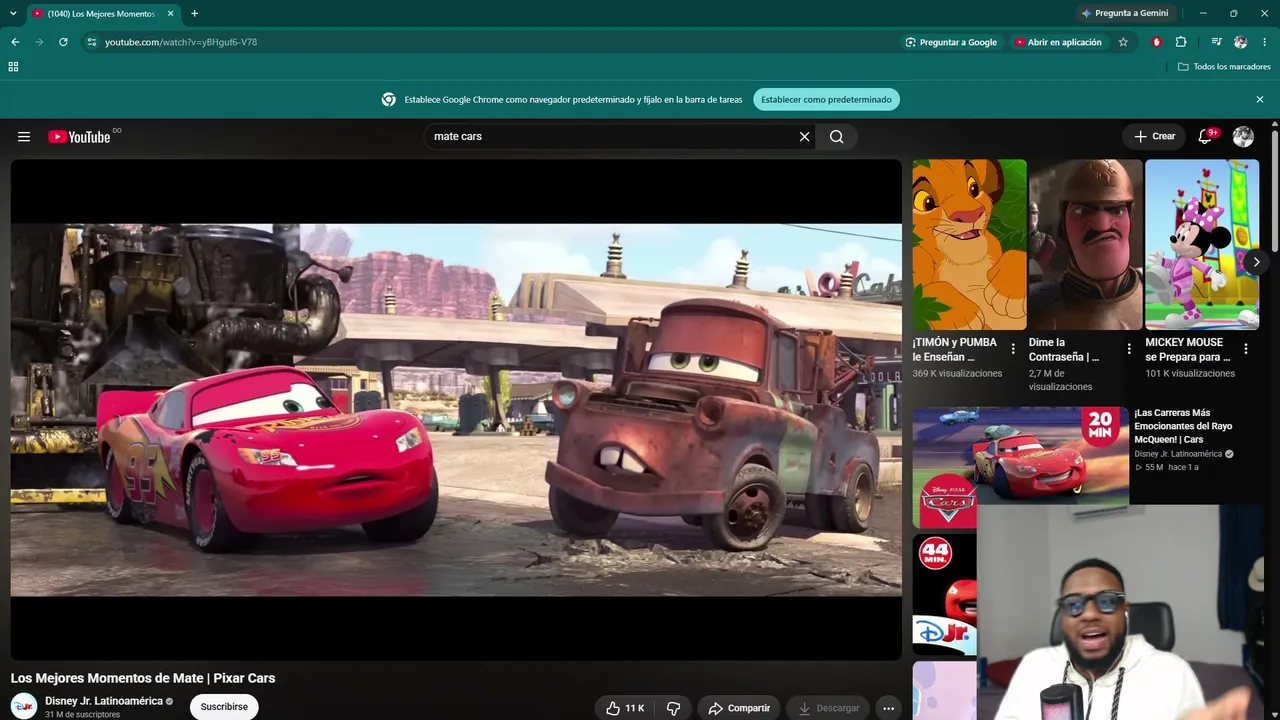Click Establecer como predeterminado button
This screenshot has height=720, width=1280.
[x=826, y=100]
